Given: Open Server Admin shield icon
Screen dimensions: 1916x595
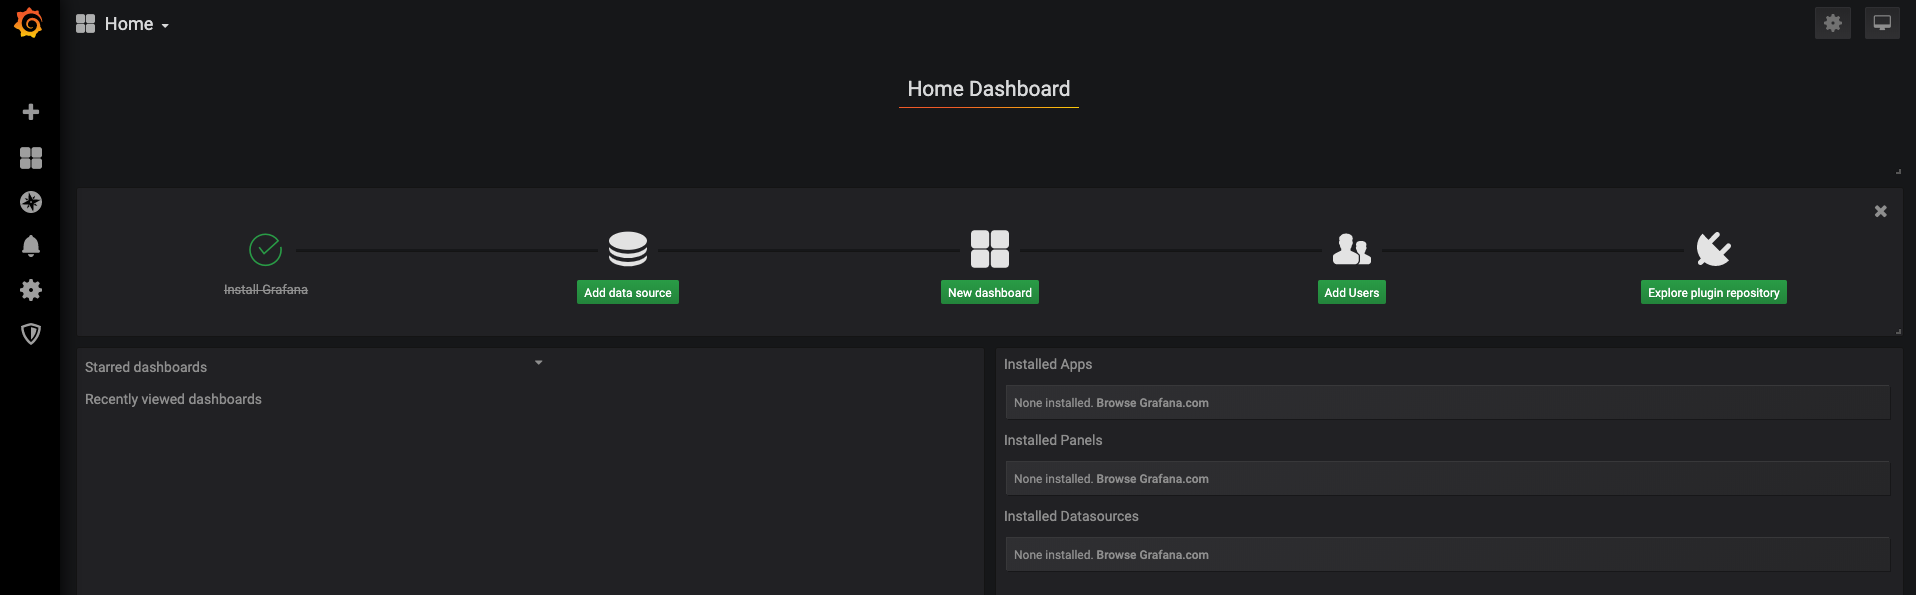Looking at the screenshot, I should coord(31,334).
